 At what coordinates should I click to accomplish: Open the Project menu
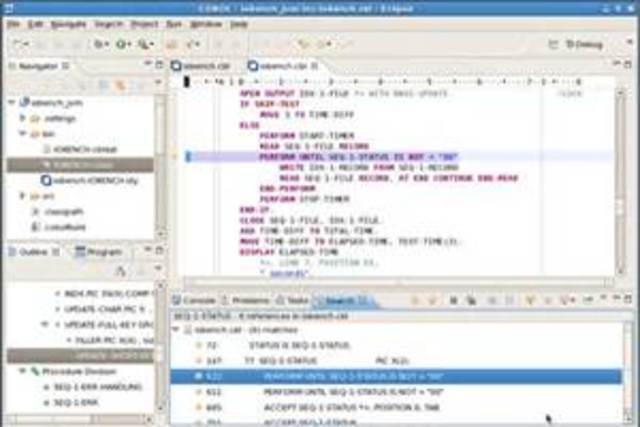pos(144,24)
